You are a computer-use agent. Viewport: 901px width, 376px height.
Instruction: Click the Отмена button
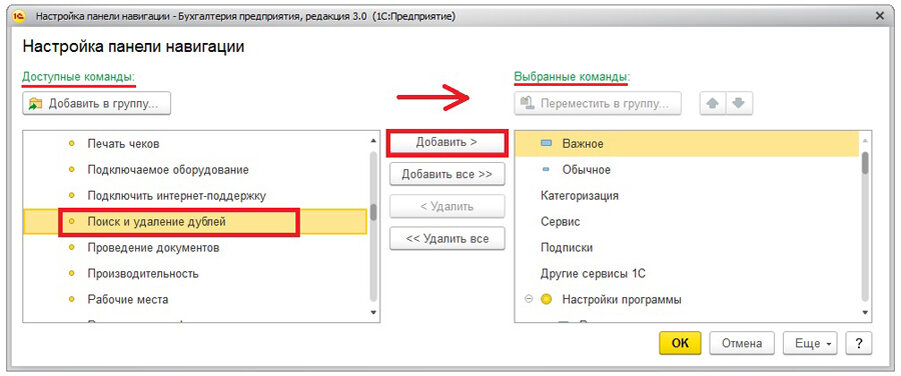tap(742, 343)
